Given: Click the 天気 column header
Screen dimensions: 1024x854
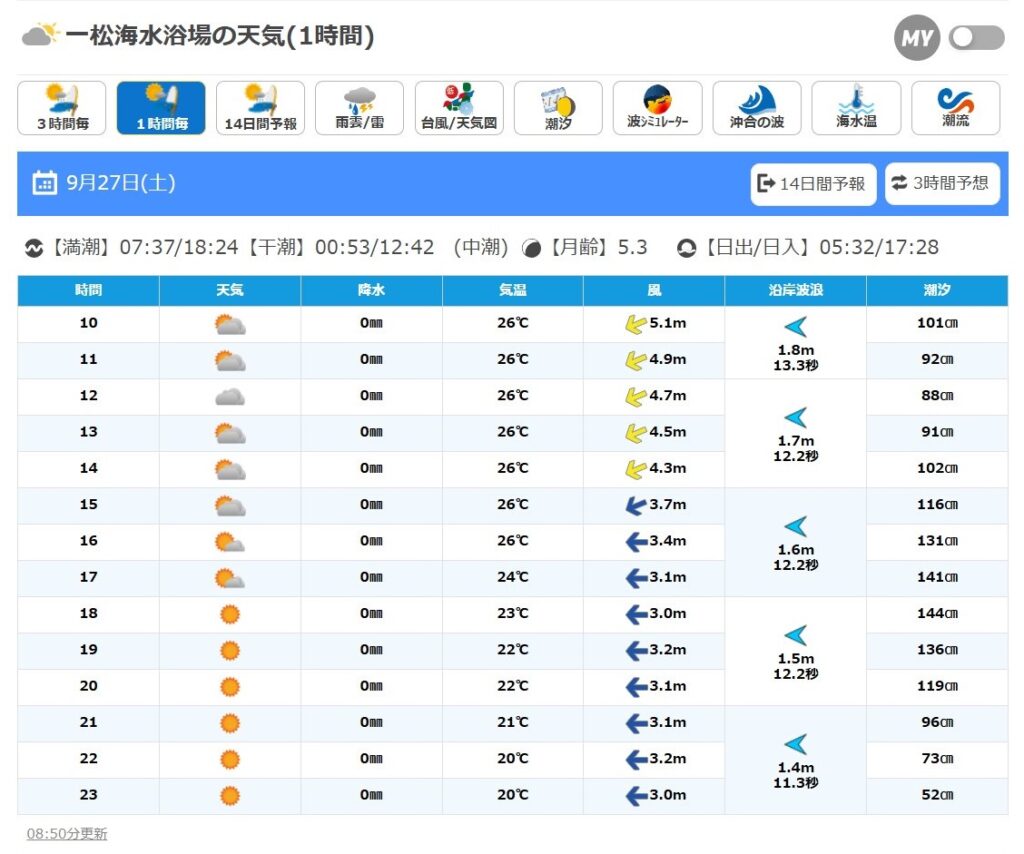Looking at the screenshot, I should (x=230, y=290).
